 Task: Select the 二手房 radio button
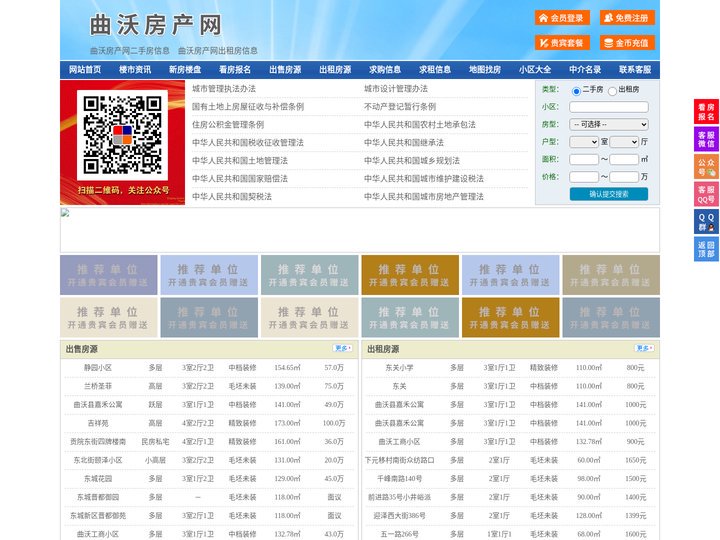576,91
